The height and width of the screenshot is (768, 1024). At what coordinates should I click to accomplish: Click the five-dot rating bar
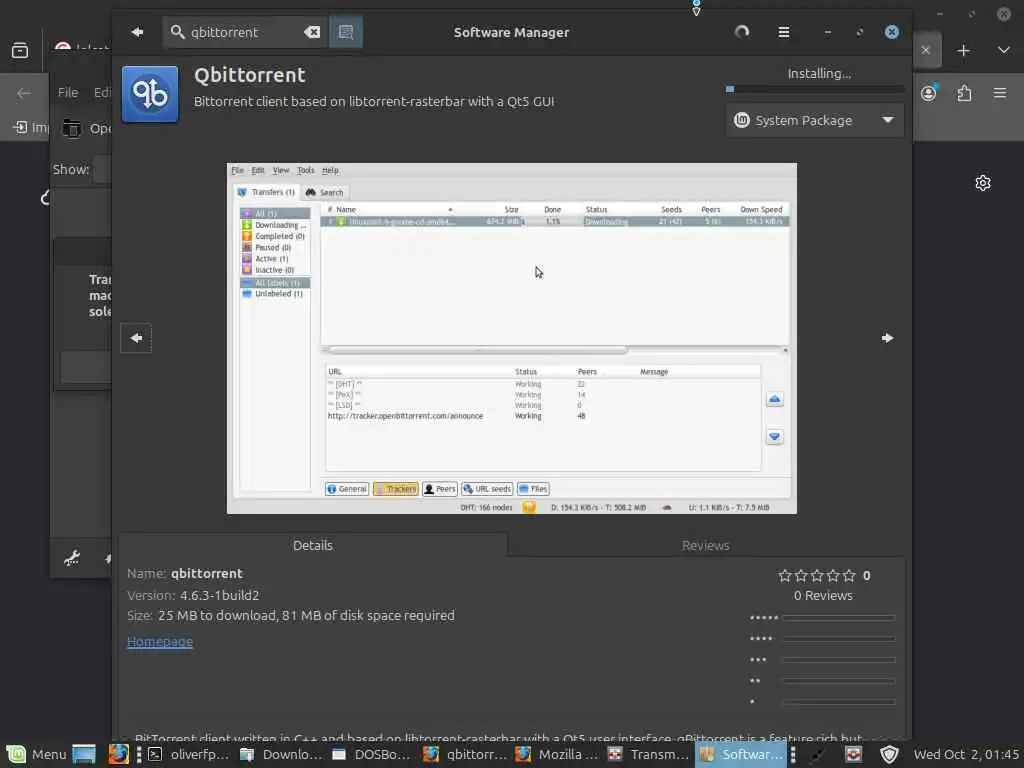coord(839,617)
